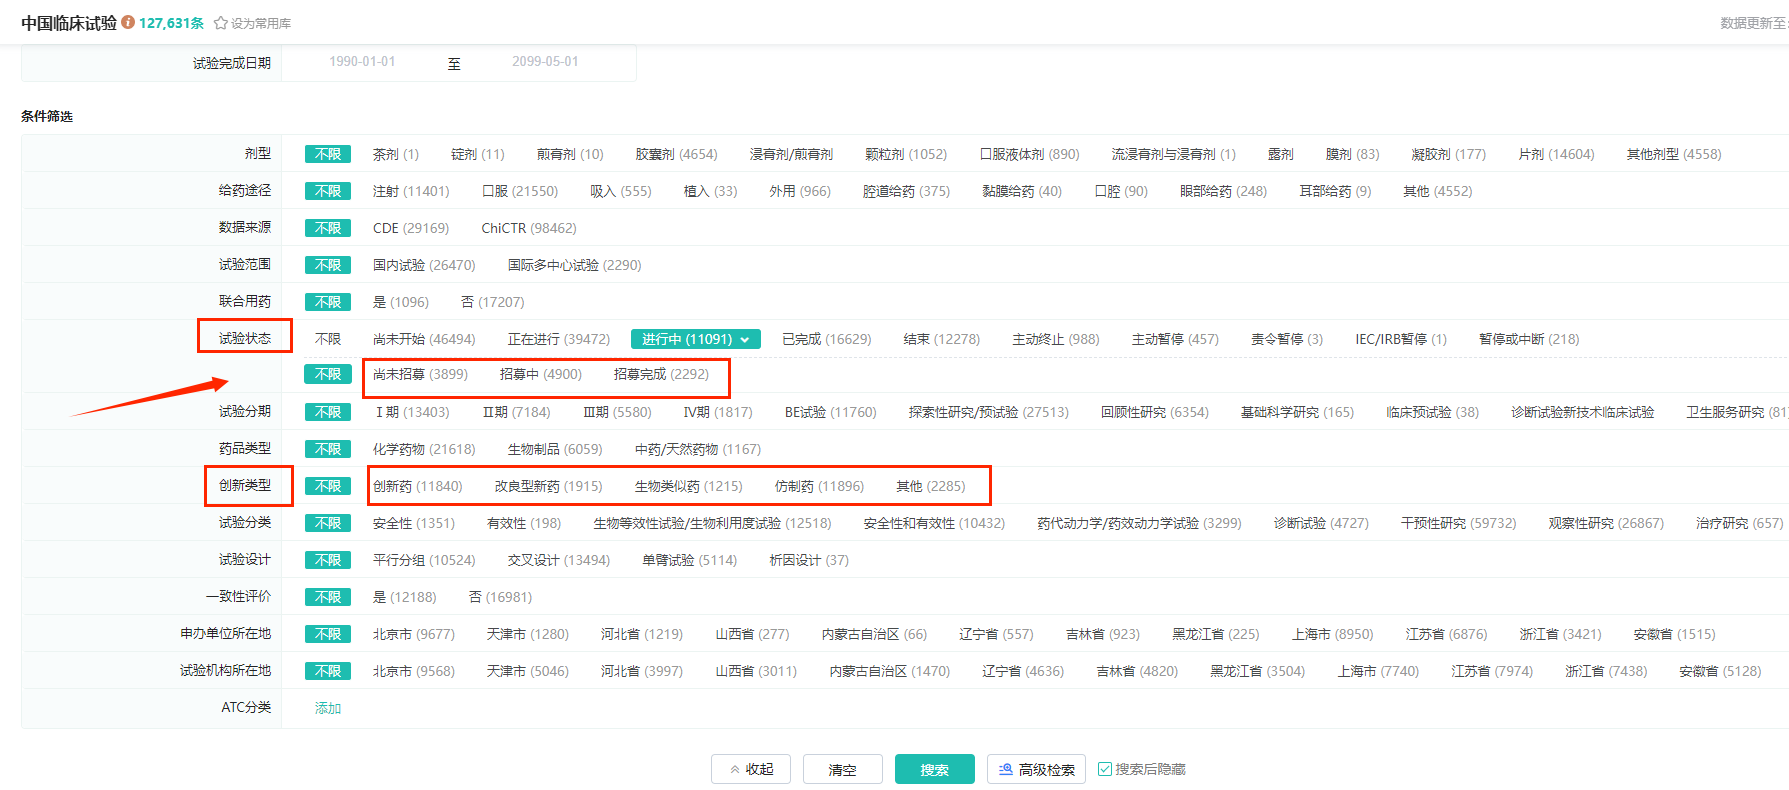Select 生物制品 (6059) drug type
The height and width of the screenshot is (790, 1789).
(554, 449)
